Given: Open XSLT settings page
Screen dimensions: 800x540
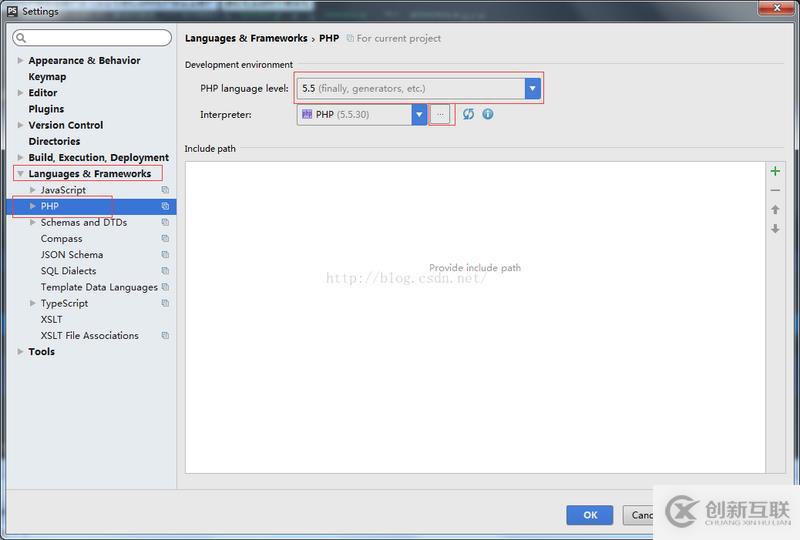Looking at the screenshot, I should pos(52,320).
